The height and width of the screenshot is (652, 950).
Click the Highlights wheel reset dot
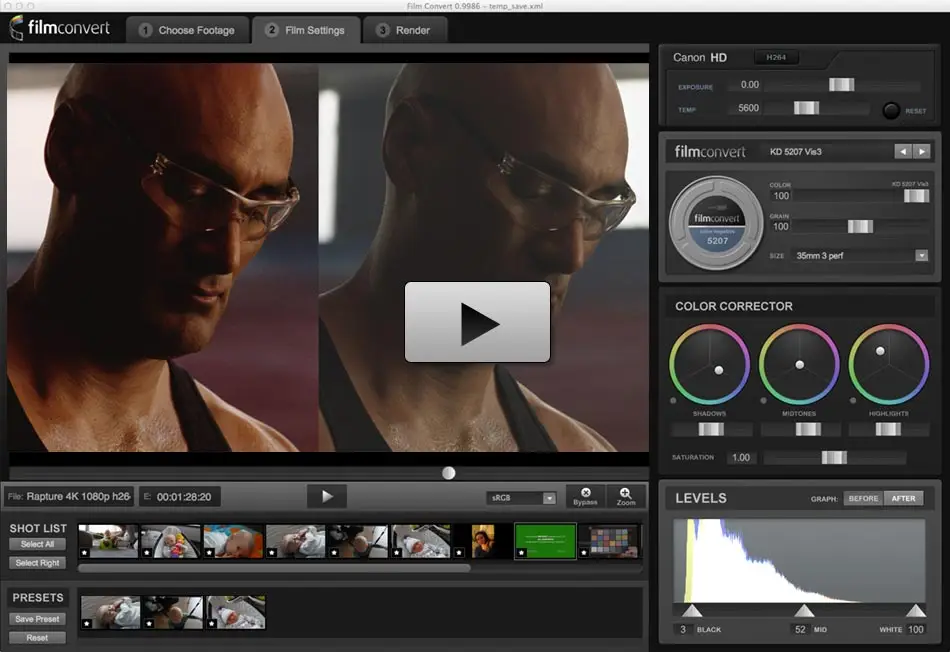853,401
